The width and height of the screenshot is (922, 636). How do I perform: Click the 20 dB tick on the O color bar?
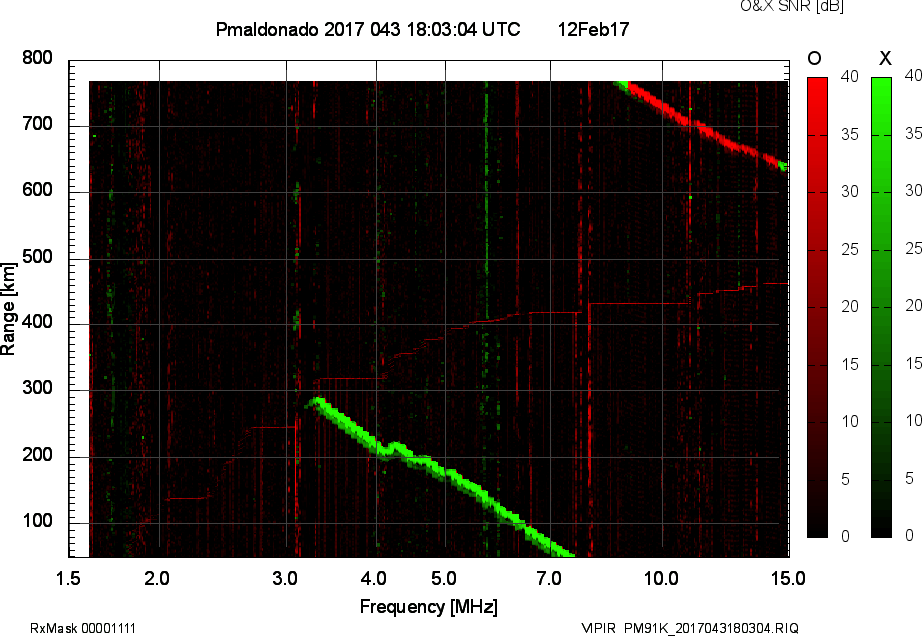(849, 306)
